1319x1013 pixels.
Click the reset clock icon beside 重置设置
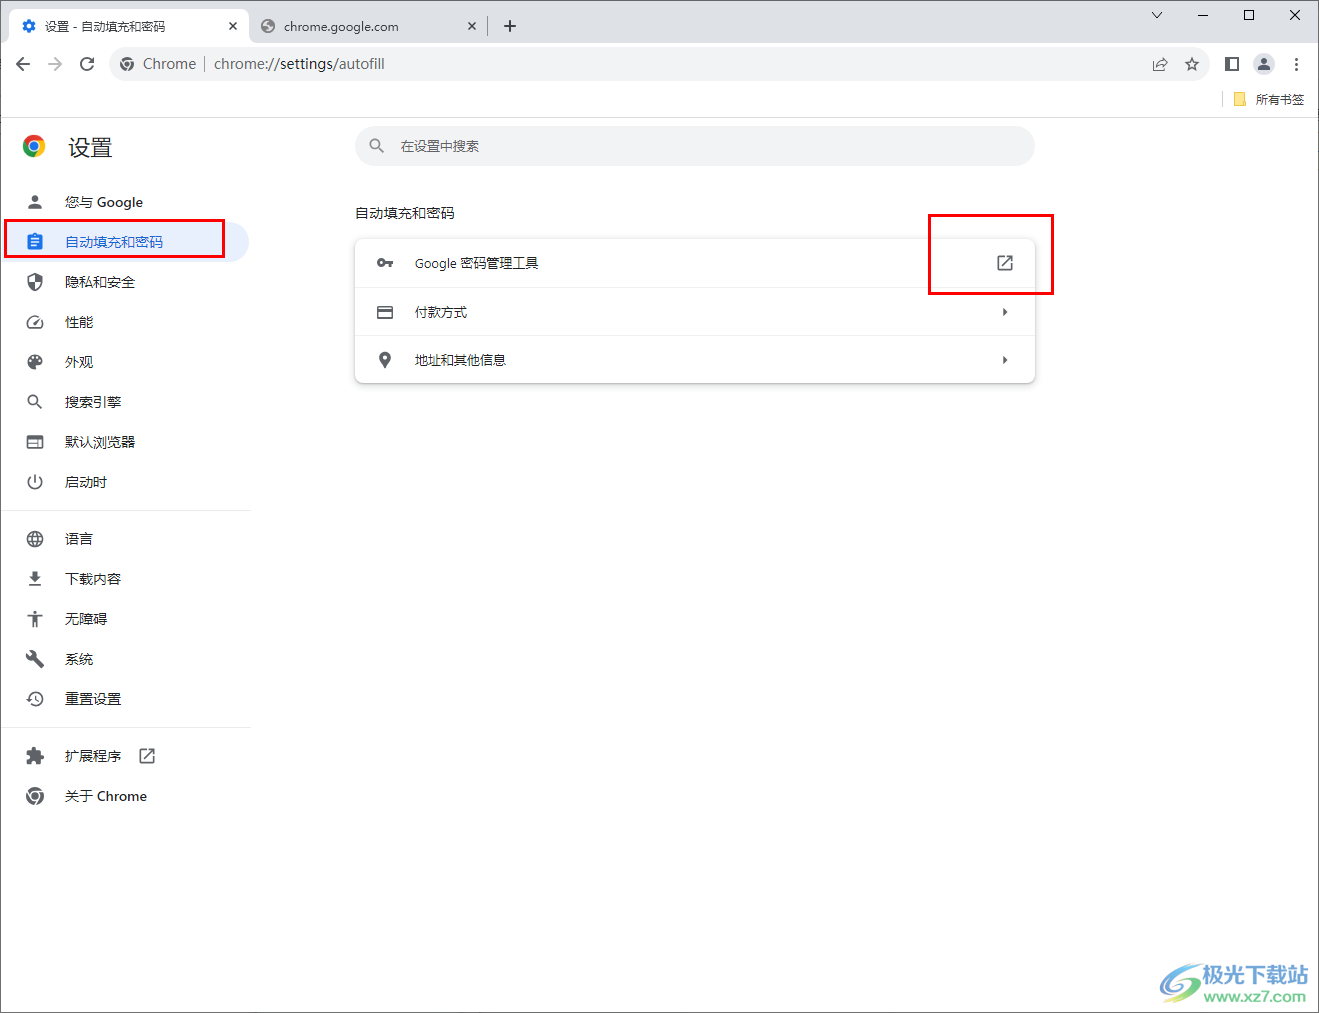(x=35, y=699)
